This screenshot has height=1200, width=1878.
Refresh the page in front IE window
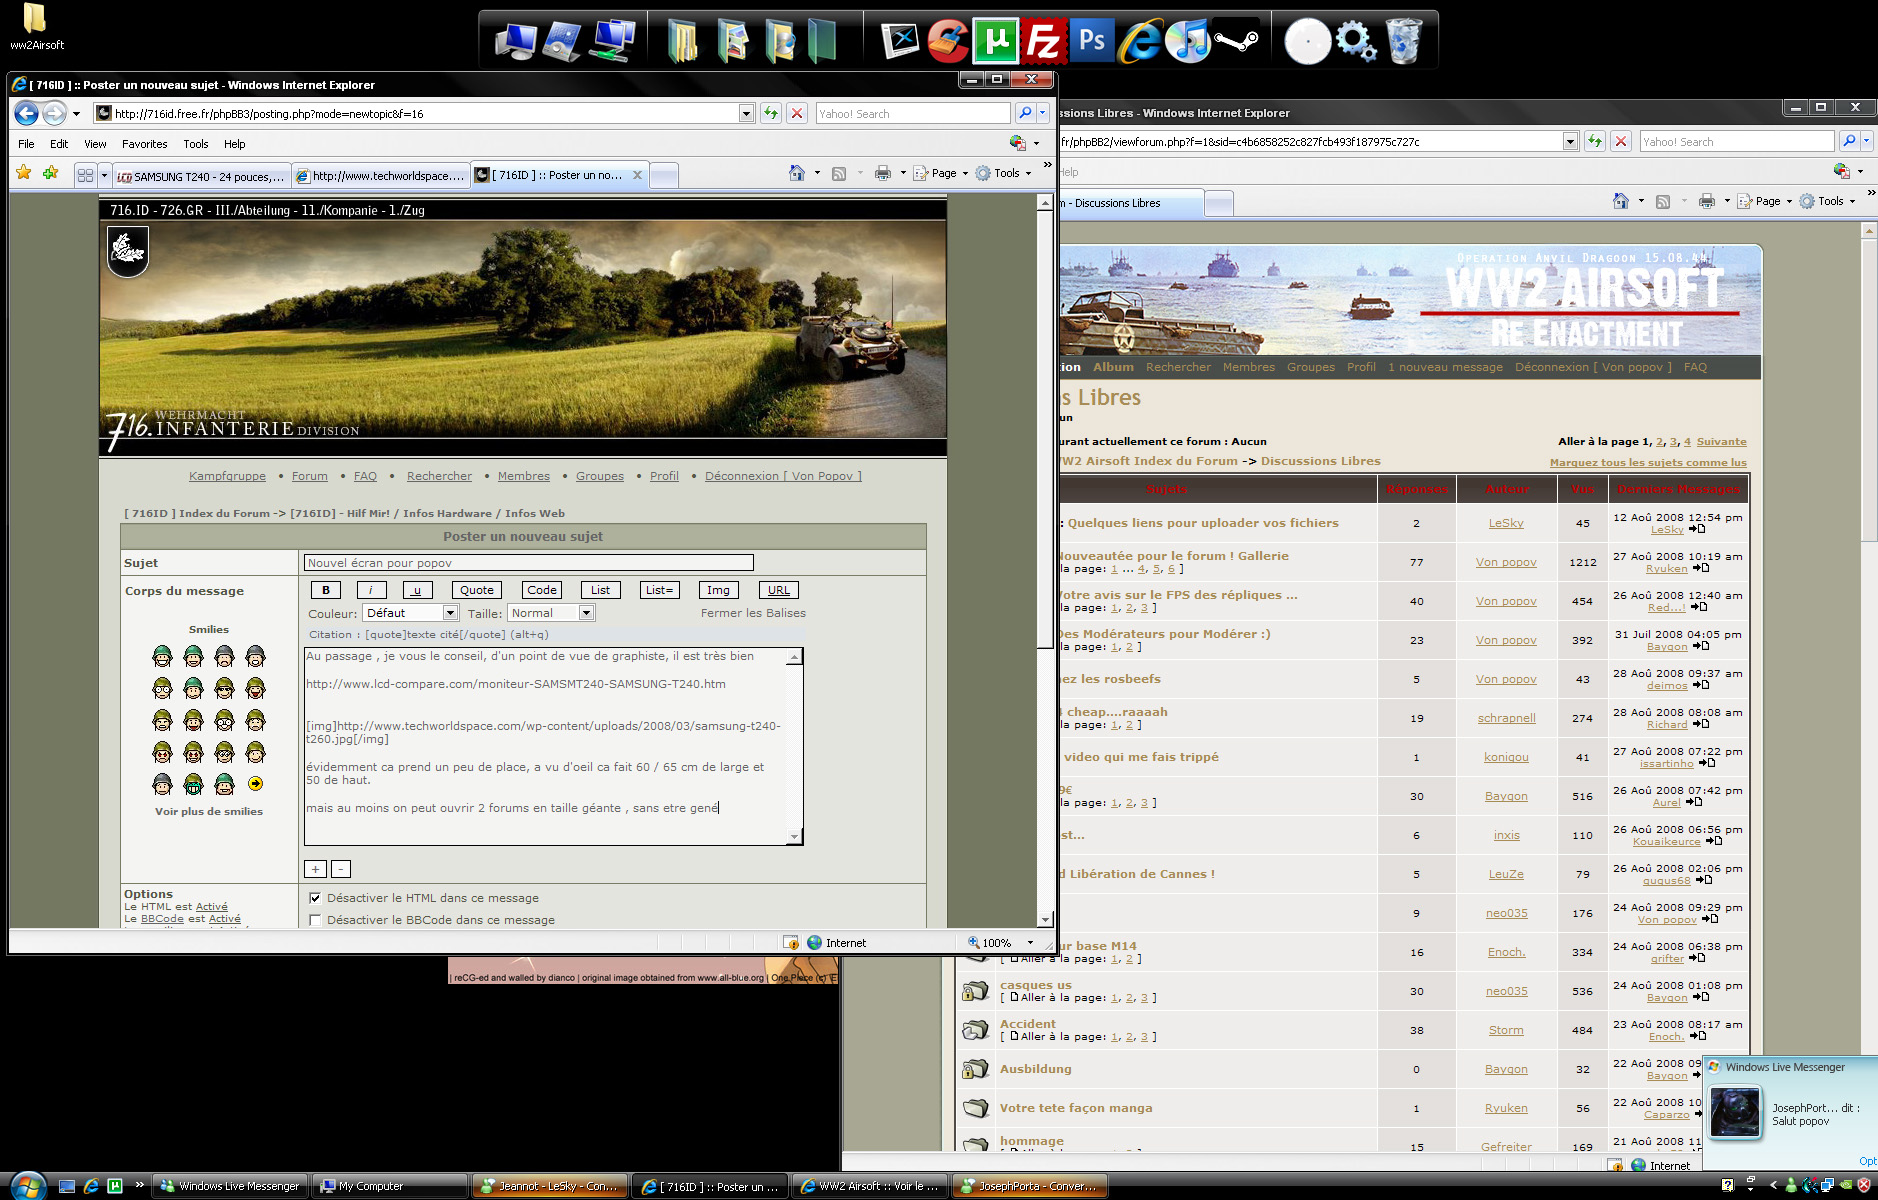click(x=771, y=113)
